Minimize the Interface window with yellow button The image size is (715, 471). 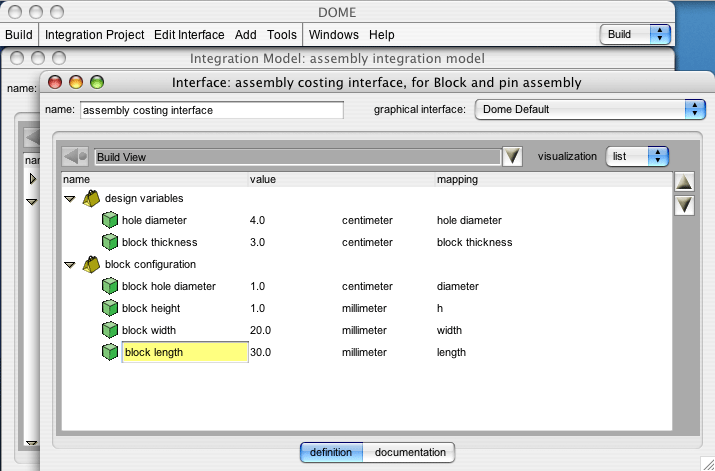[76, 83]
